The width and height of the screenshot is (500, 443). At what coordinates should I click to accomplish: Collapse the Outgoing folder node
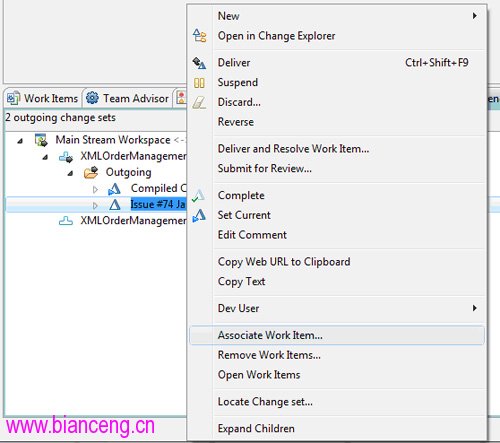tap(70, 173)
